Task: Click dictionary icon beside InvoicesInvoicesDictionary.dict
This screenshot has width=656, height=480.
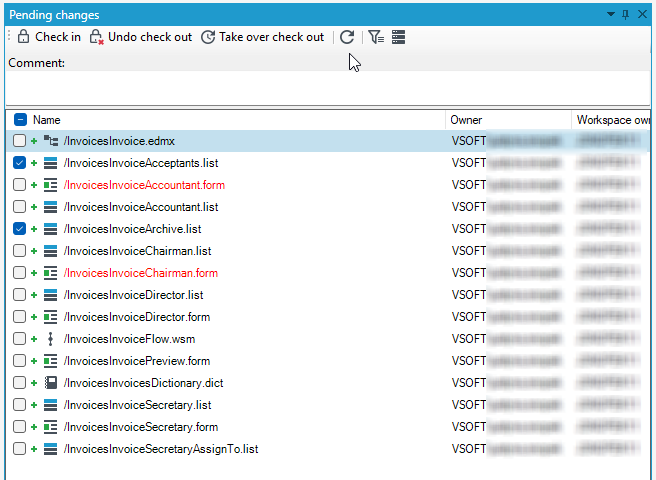Action: click(x=51, y=382)
